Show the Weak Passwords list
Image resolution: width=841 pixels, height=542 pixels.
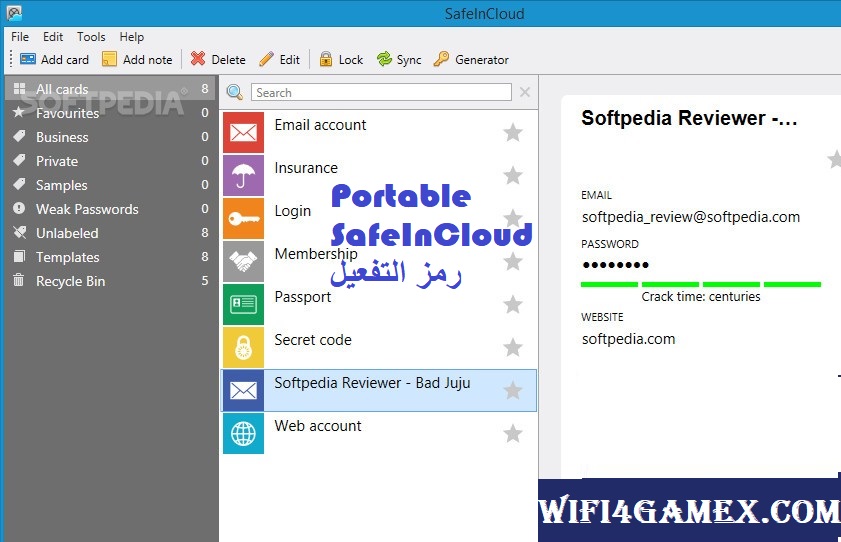tap(110, 209)
